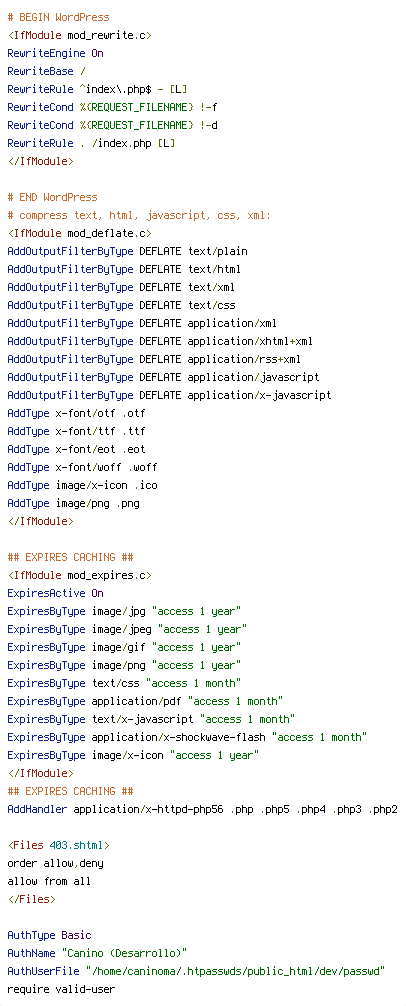Click the '# BEGIN WordPress' comment line
406x1006 pixels.
pyautogui.click(x=58, y=17)
